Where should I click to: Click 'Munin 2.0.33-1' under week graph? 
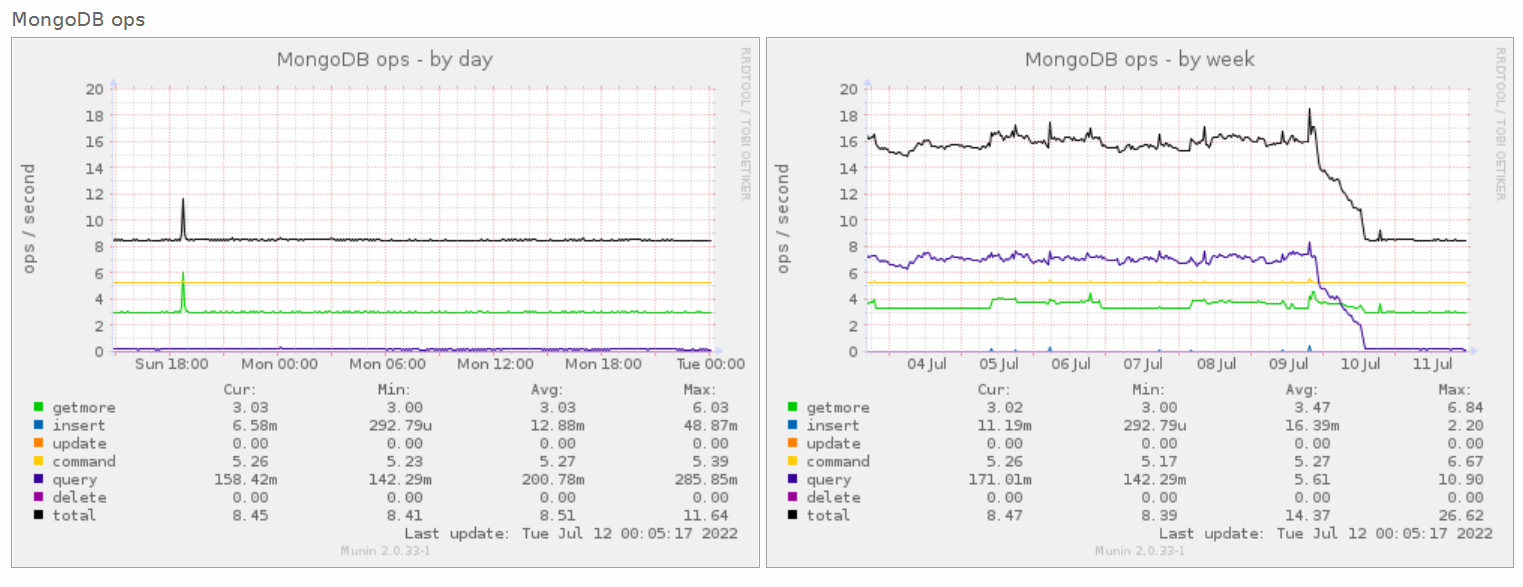click(1140, 551)
